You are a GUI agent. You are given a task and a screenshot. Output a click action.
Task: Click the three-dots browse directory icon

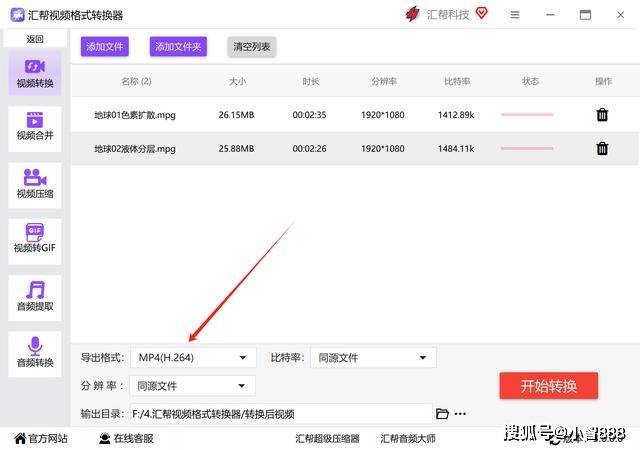point(460,414)
